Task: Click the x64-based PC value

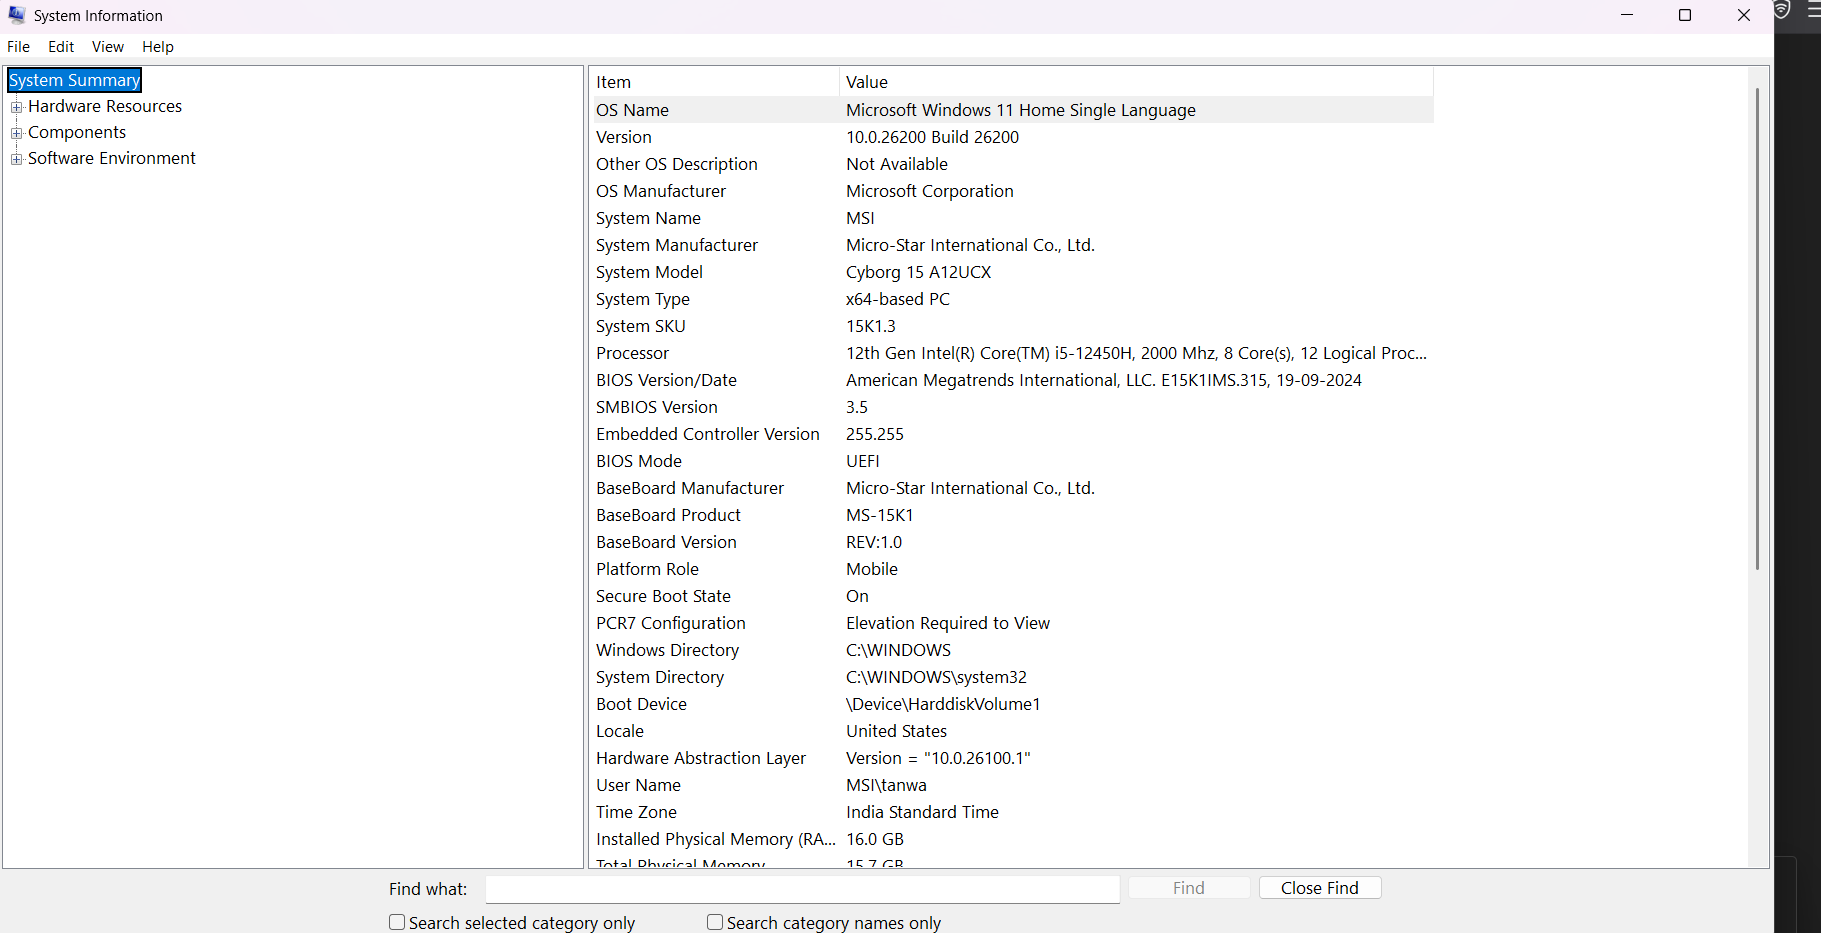Action: click(898, 299)
